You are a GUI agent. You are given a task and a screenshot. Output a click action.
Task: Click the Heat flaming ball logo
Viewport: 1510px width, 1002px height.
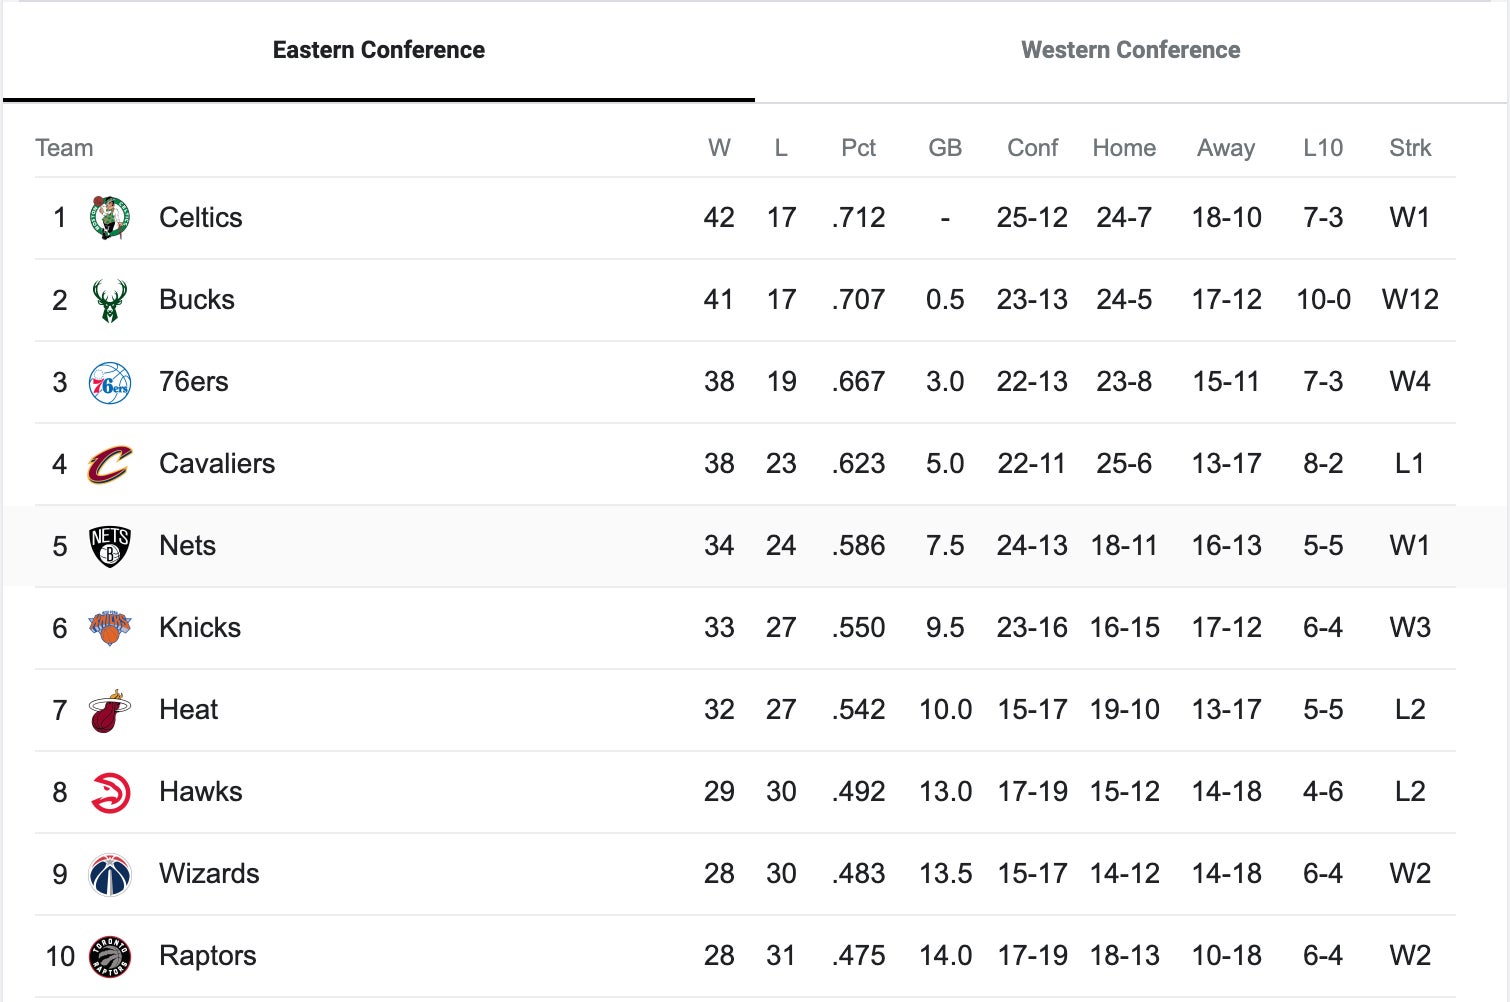click(x=110, y=710)
